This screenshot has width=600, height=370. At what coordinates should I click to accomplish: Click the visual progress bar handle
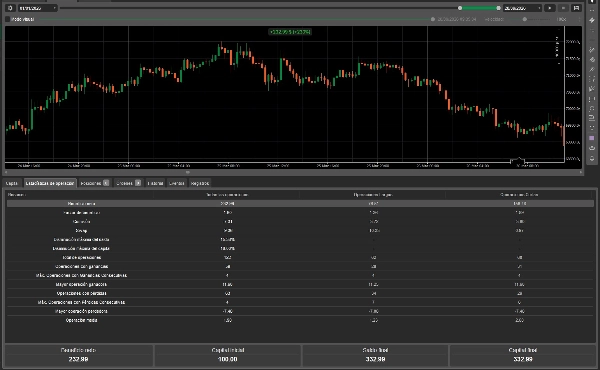pos(433,19)
